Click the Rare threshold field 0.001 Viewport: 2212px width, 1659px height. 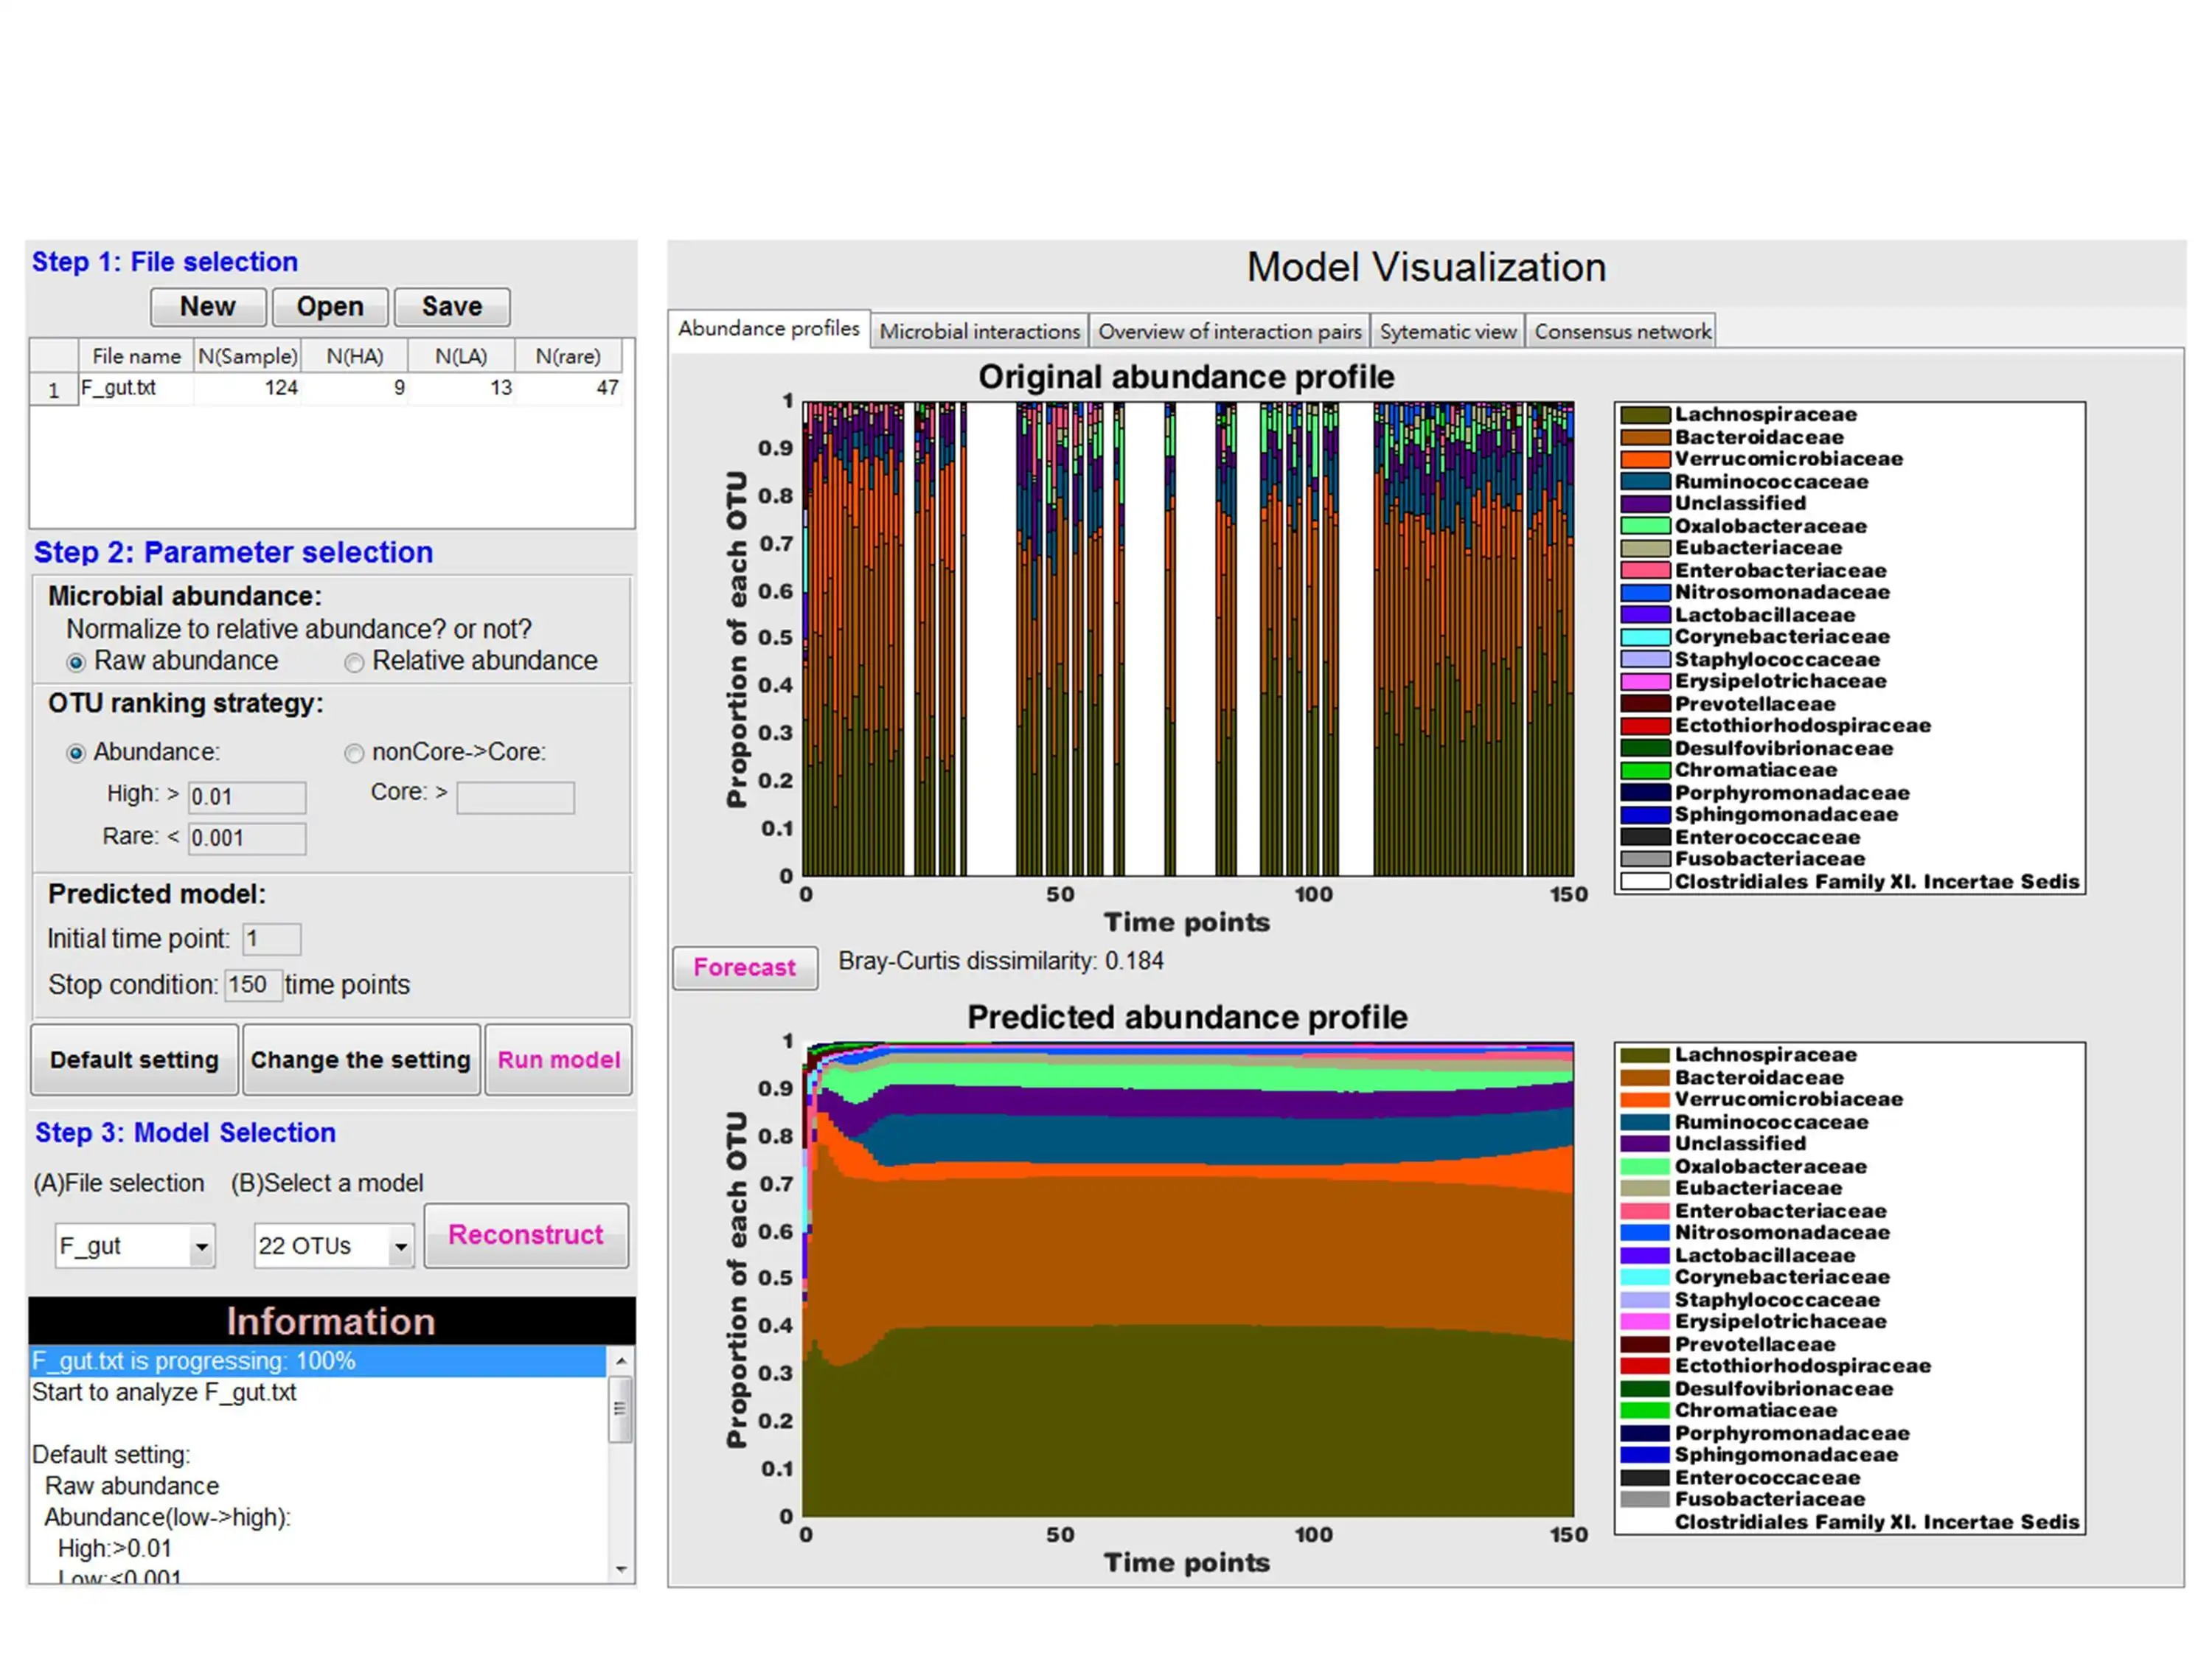pos(247,838)
